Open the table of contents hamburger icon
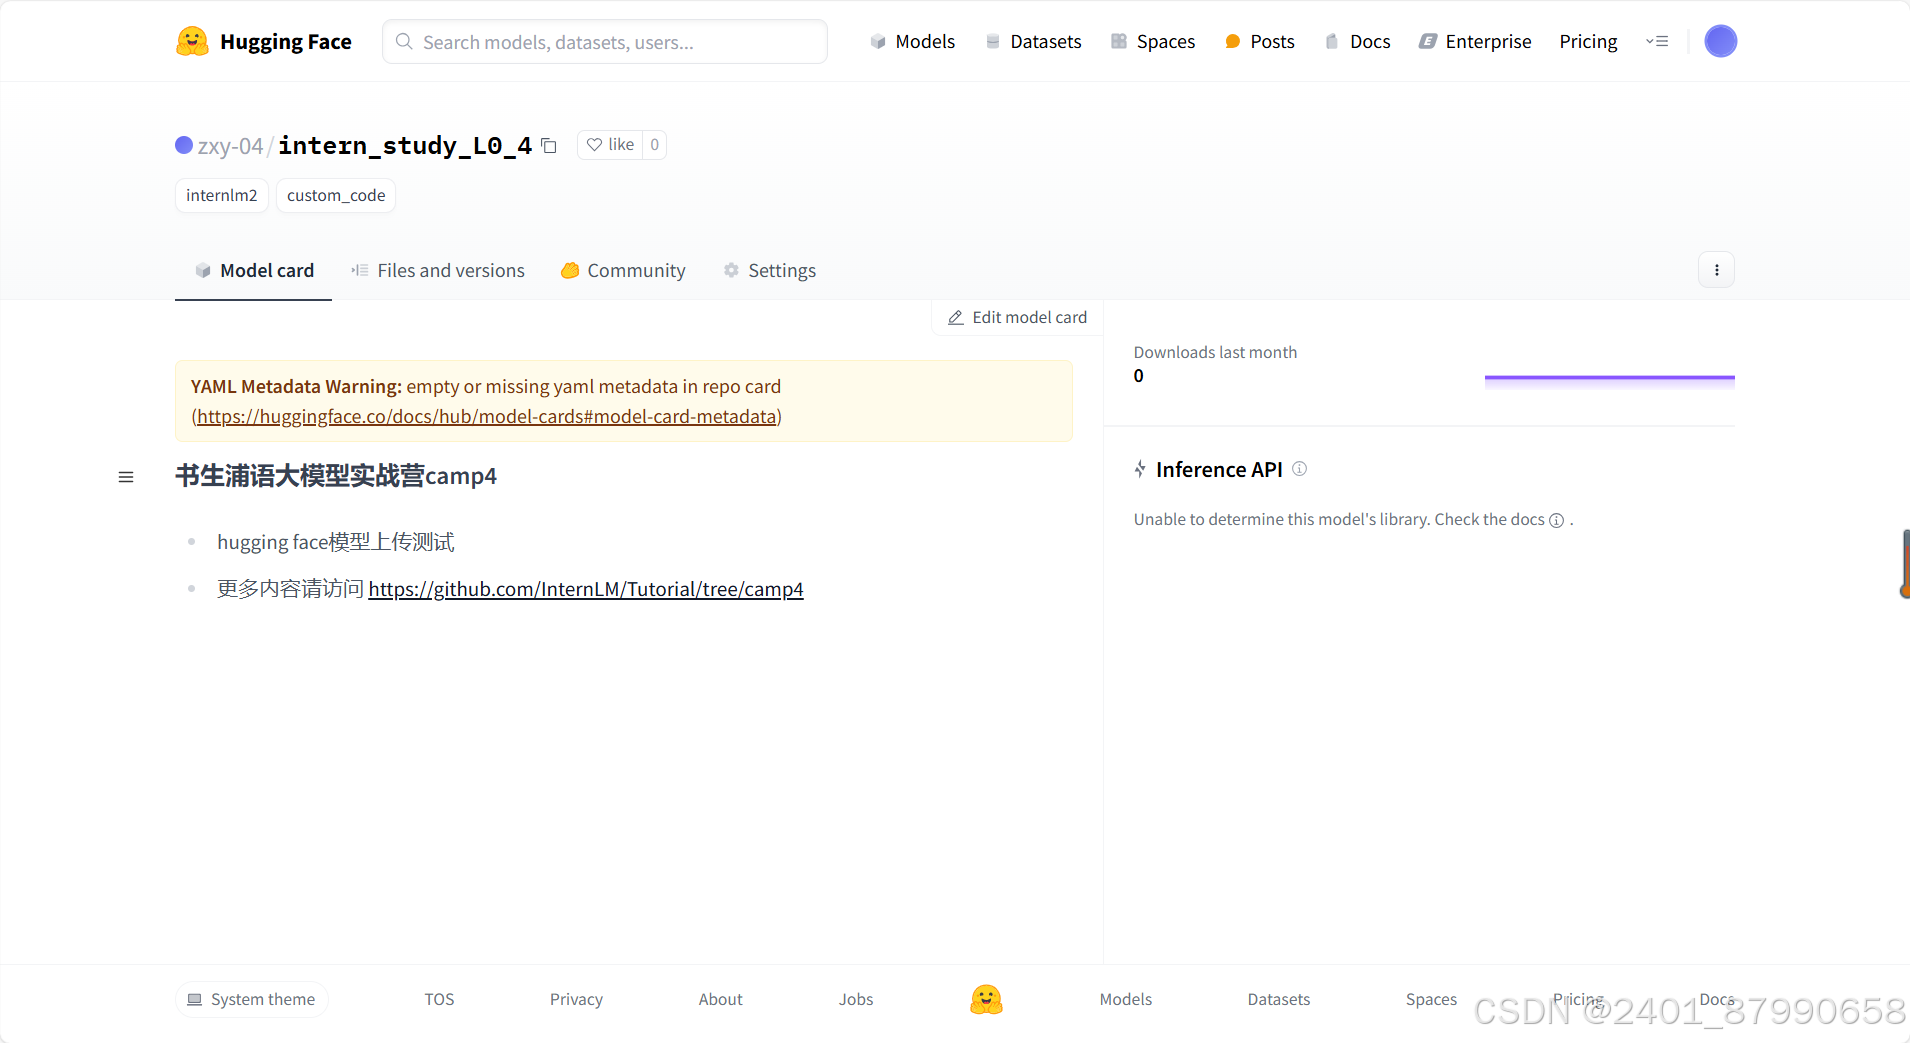This screenshot has width=1910, height=1043. coord(126,477)
